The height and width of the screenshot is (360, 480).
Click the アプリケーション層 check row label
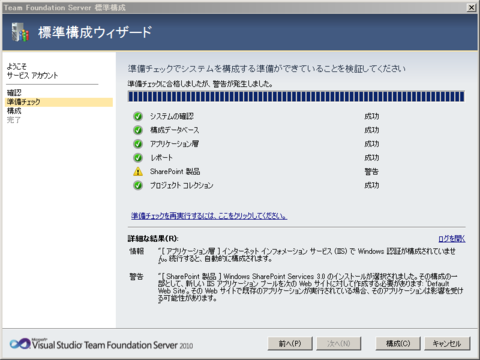[x=174, y=144]
